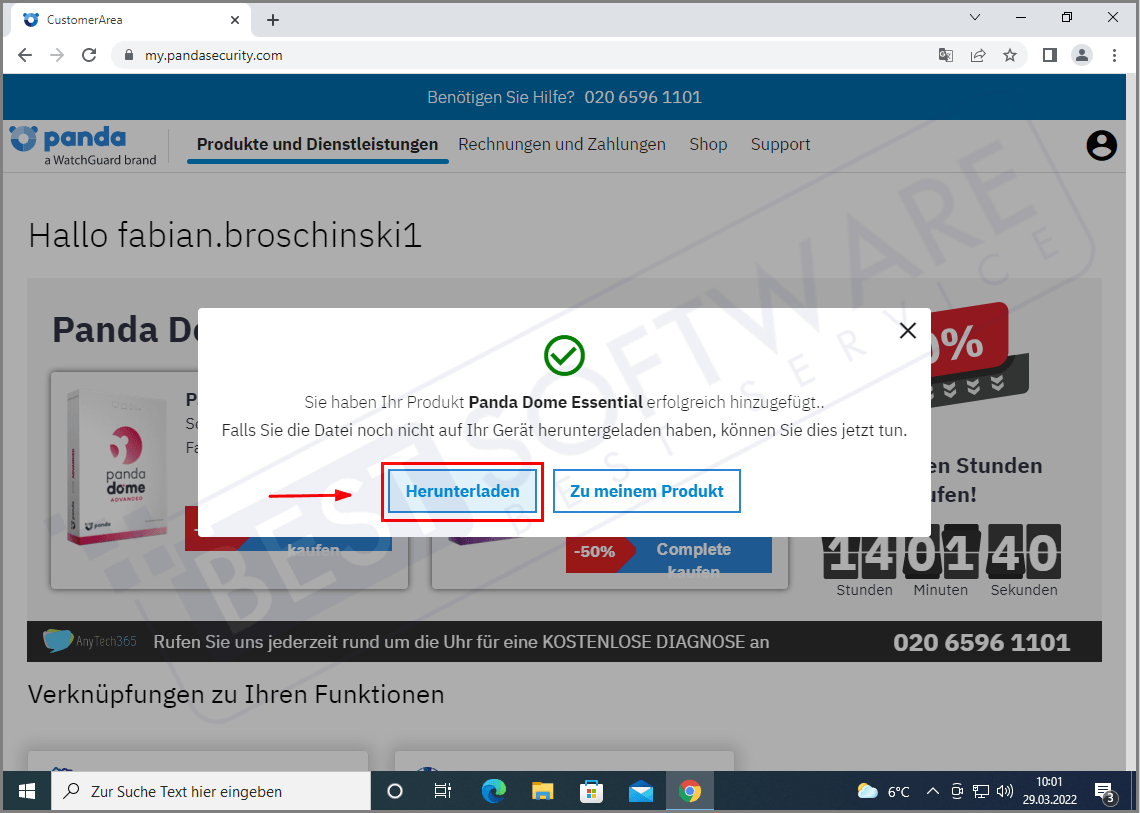The image size is (1140, 813).
Task: Launch Microsoft Edge from taskbar
Action: (x=494, y=791)
